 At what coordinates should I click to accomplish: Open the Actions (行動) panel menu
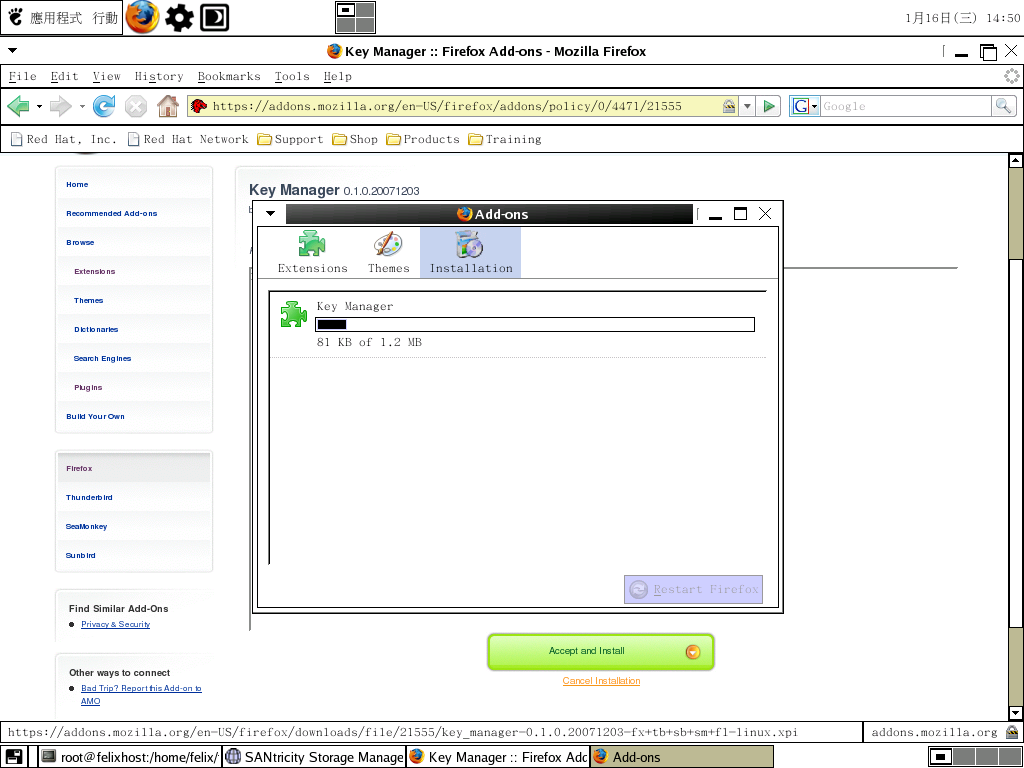104,18
